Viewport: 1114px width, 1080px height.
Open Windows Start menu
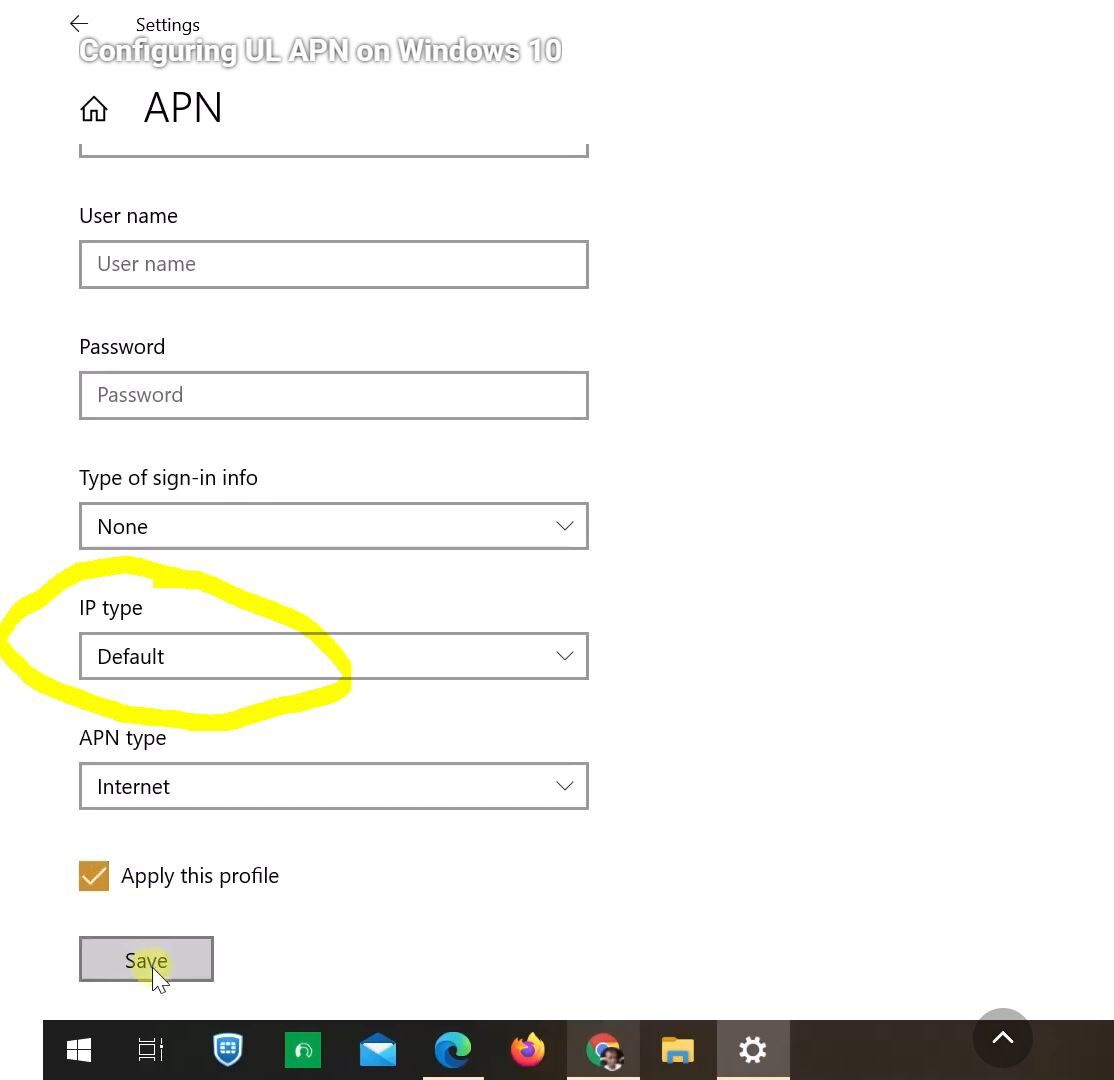coord(79,1049)
